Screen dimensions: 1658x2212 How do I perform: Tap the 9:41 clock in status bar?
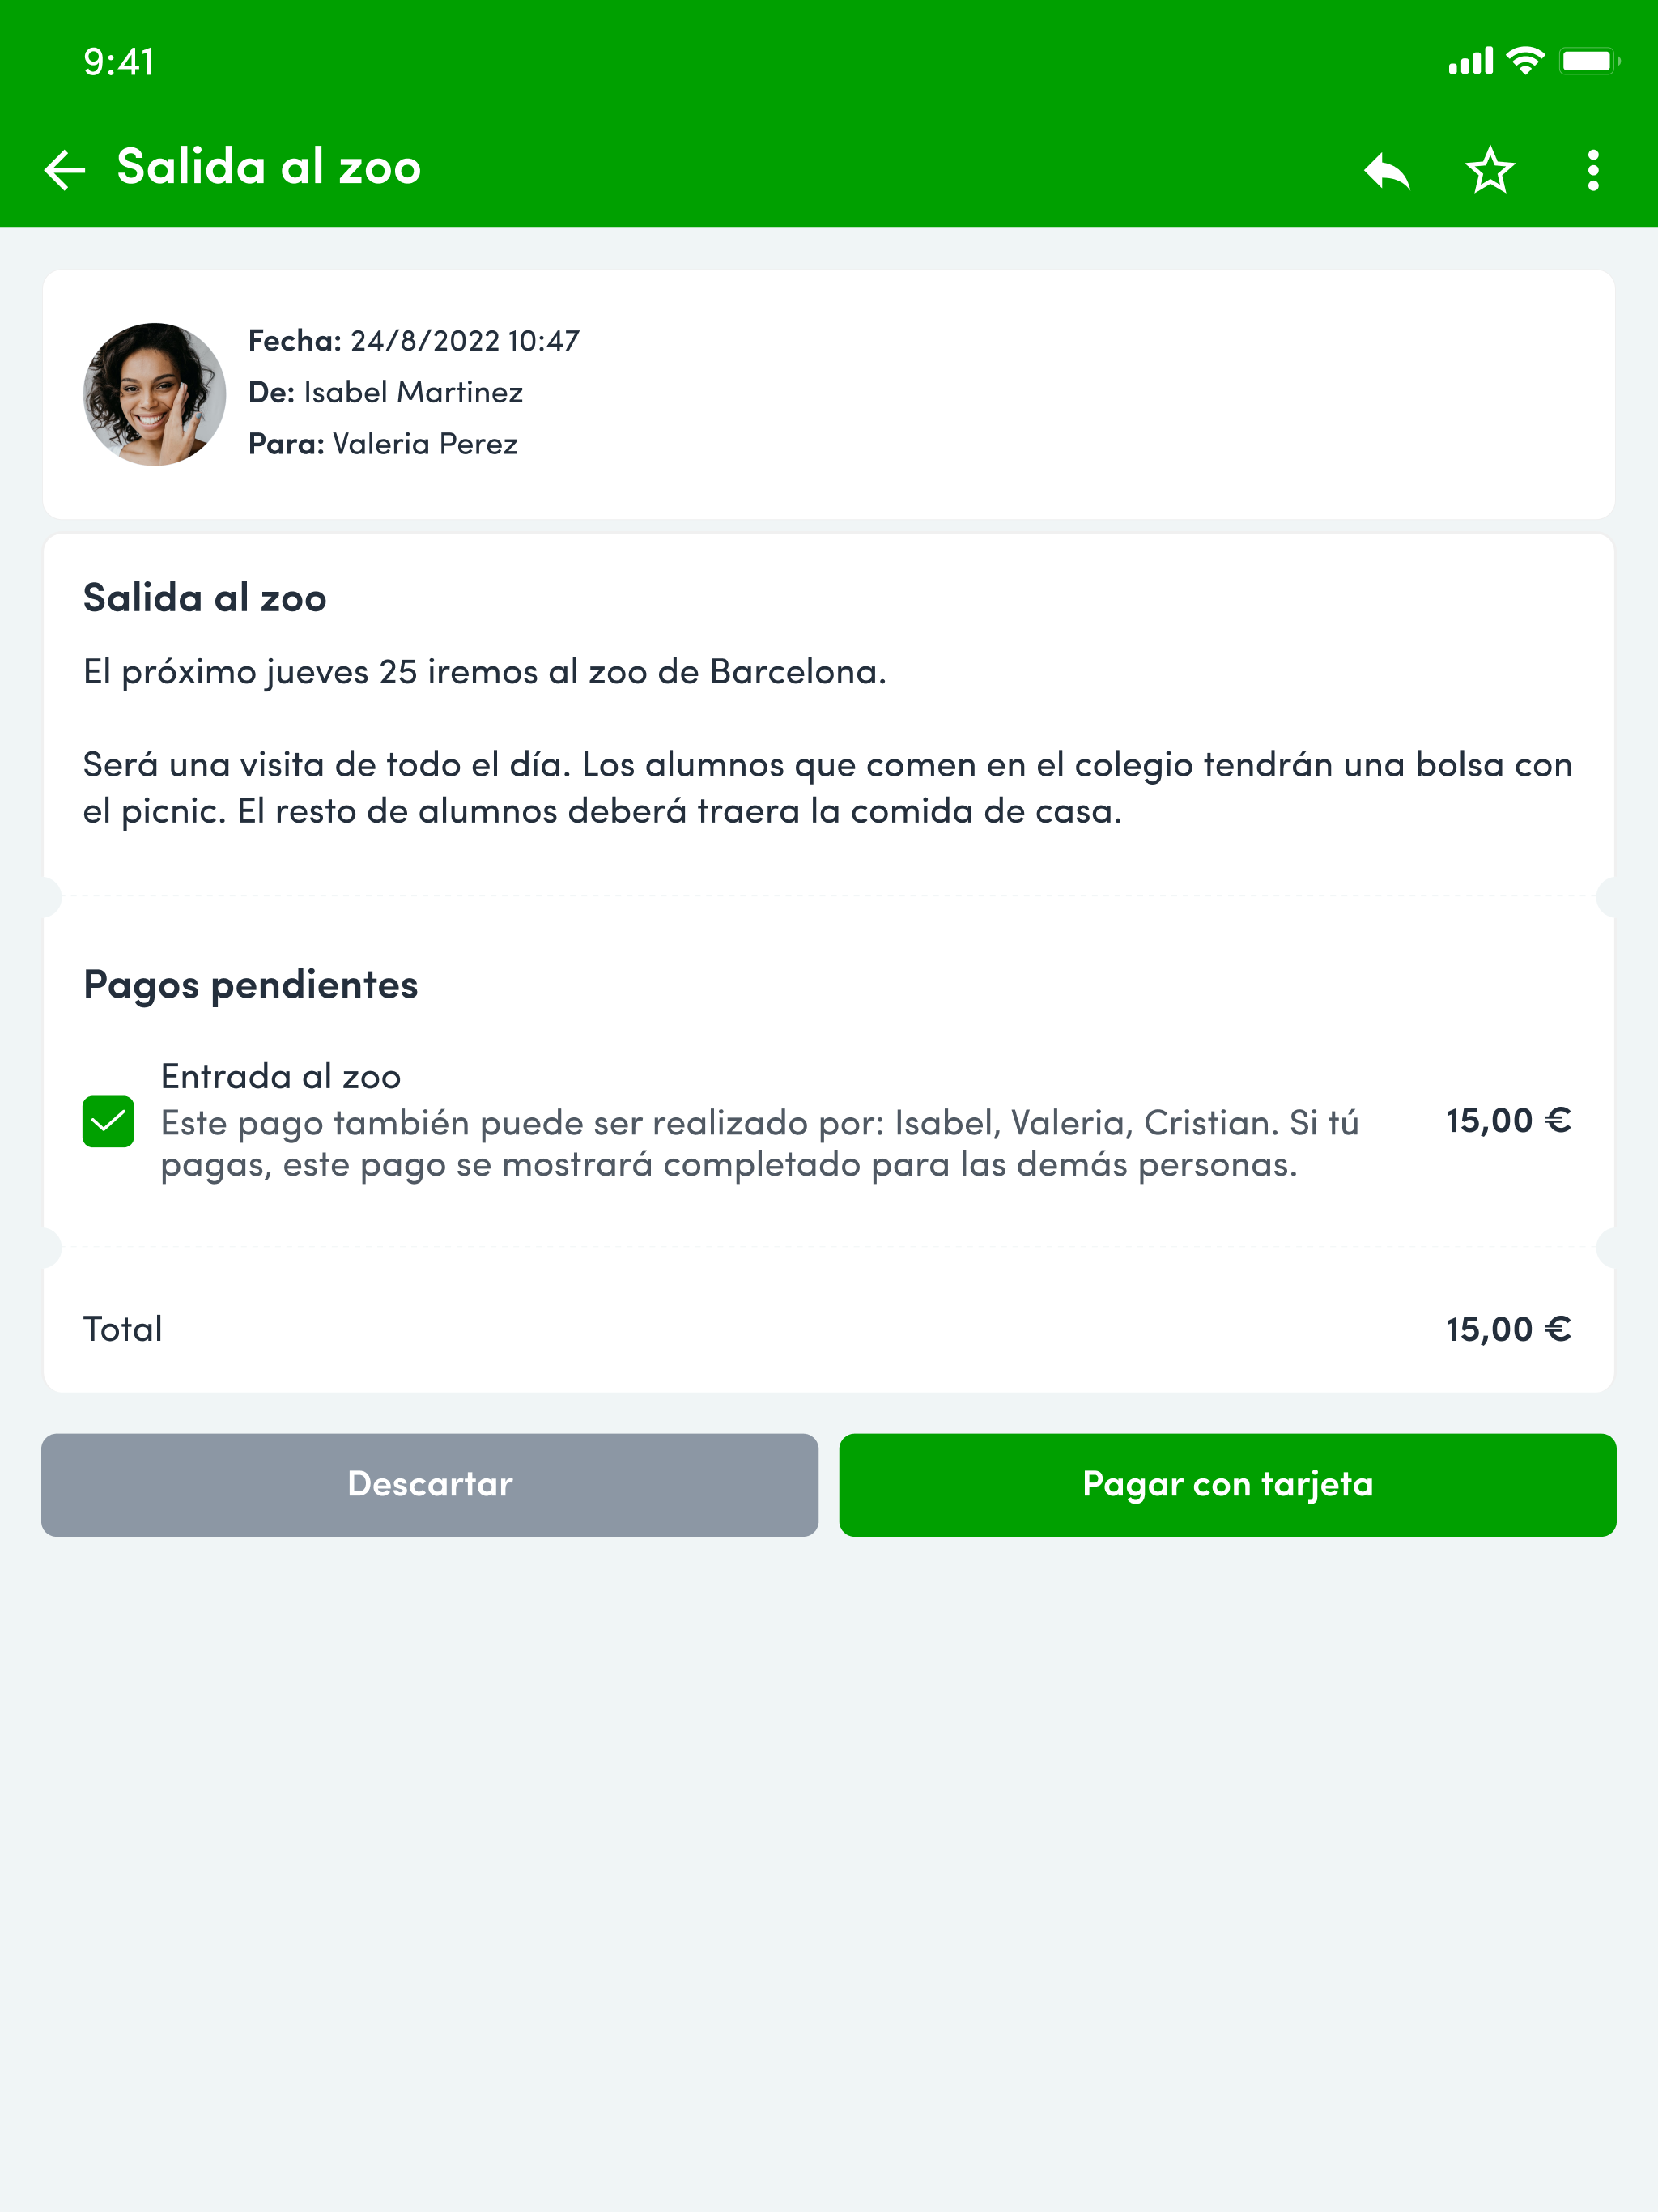pyautogui.click(x=119, y=62)
